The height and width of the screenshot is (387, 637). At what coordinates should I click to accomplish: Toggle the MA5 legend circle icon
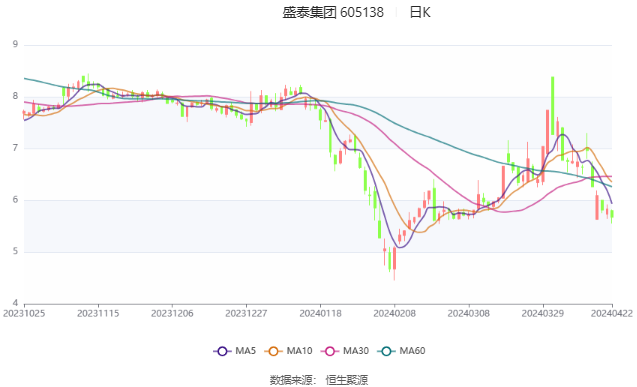click(x=222, y=351)
